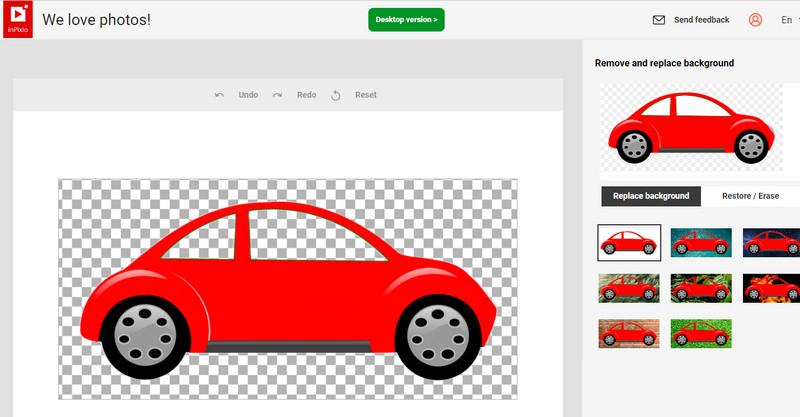The height and width of the screenshot is (417, 800).
Task: Click the undo arrow icon
Action: click(219, 95)
